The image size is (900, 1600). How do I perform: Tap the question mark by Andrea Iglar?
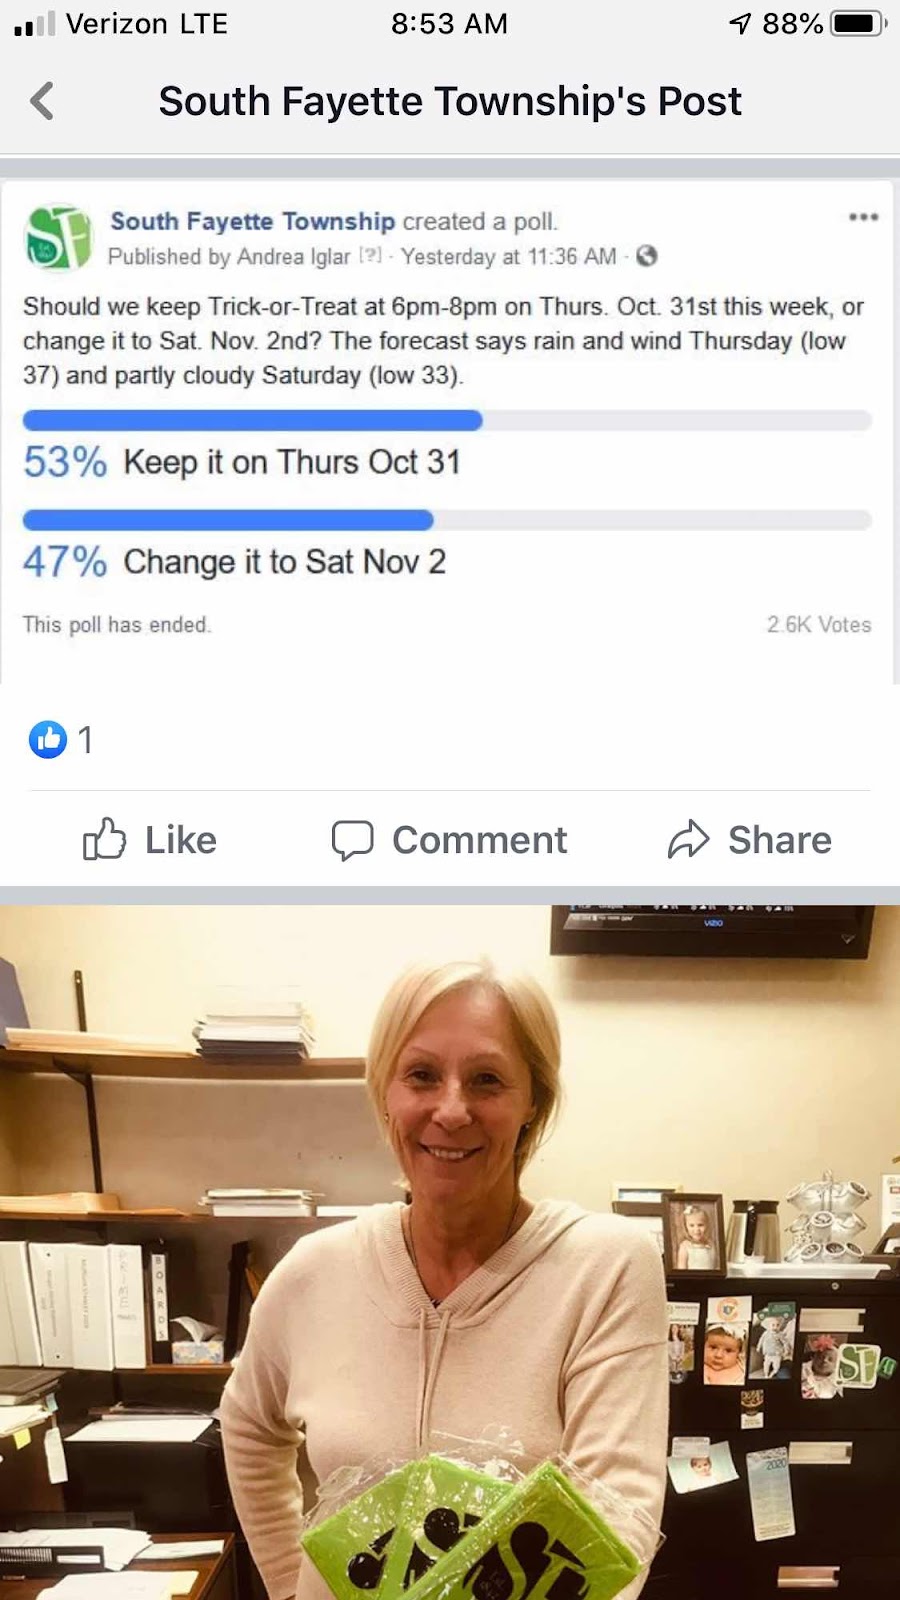pos(371,256)
